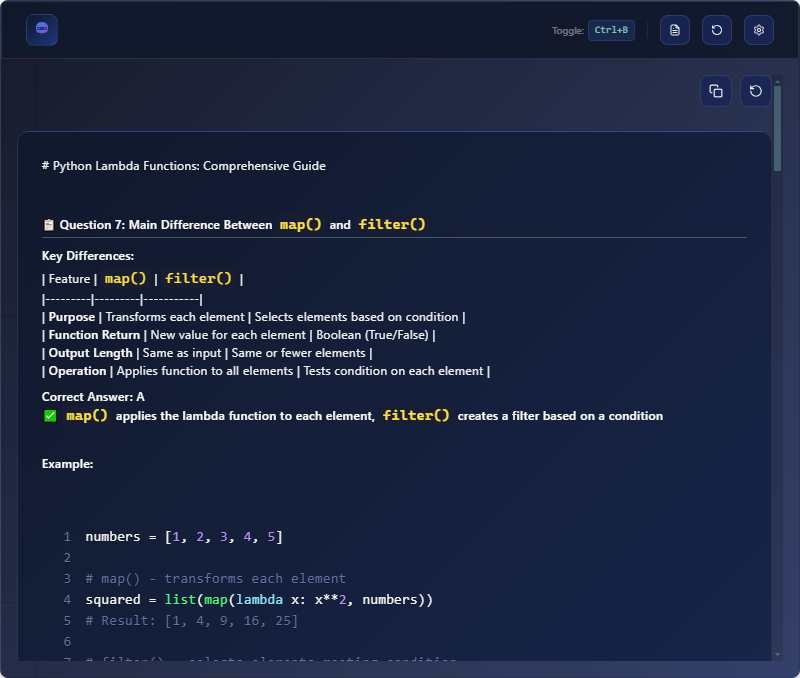Image resolution: width=800 pixels, height=678 pixels.
Task: Click green checkmark beside map() answer
Action: 50,416
